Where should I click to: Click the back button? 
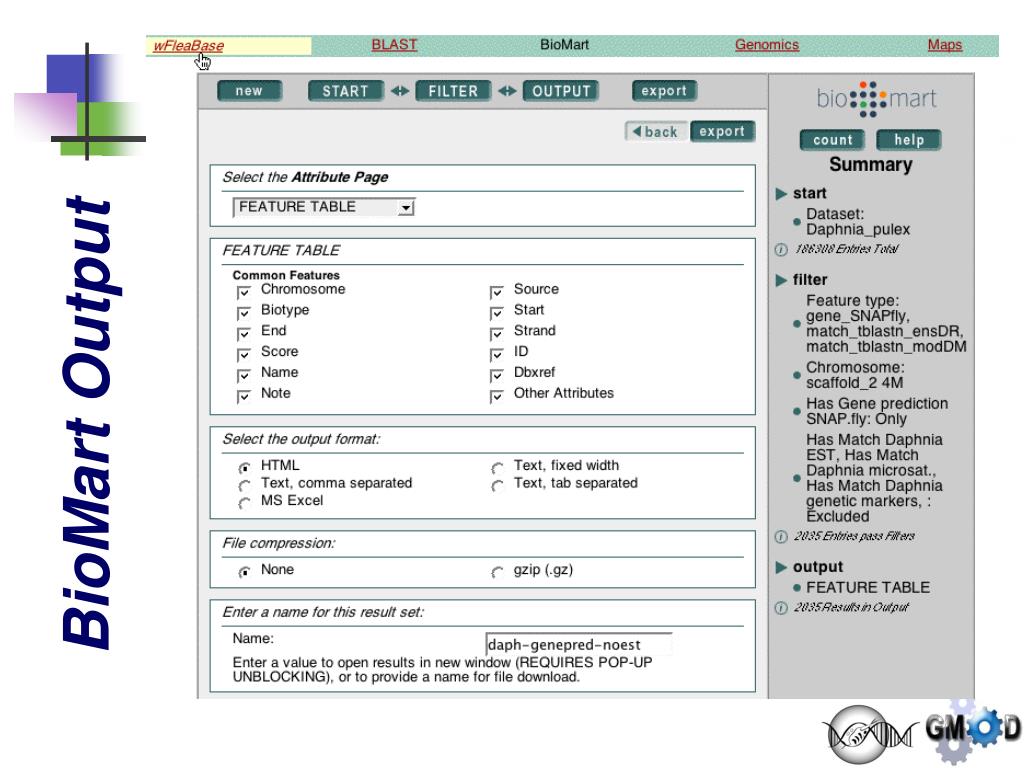click(x=656, y=131)
